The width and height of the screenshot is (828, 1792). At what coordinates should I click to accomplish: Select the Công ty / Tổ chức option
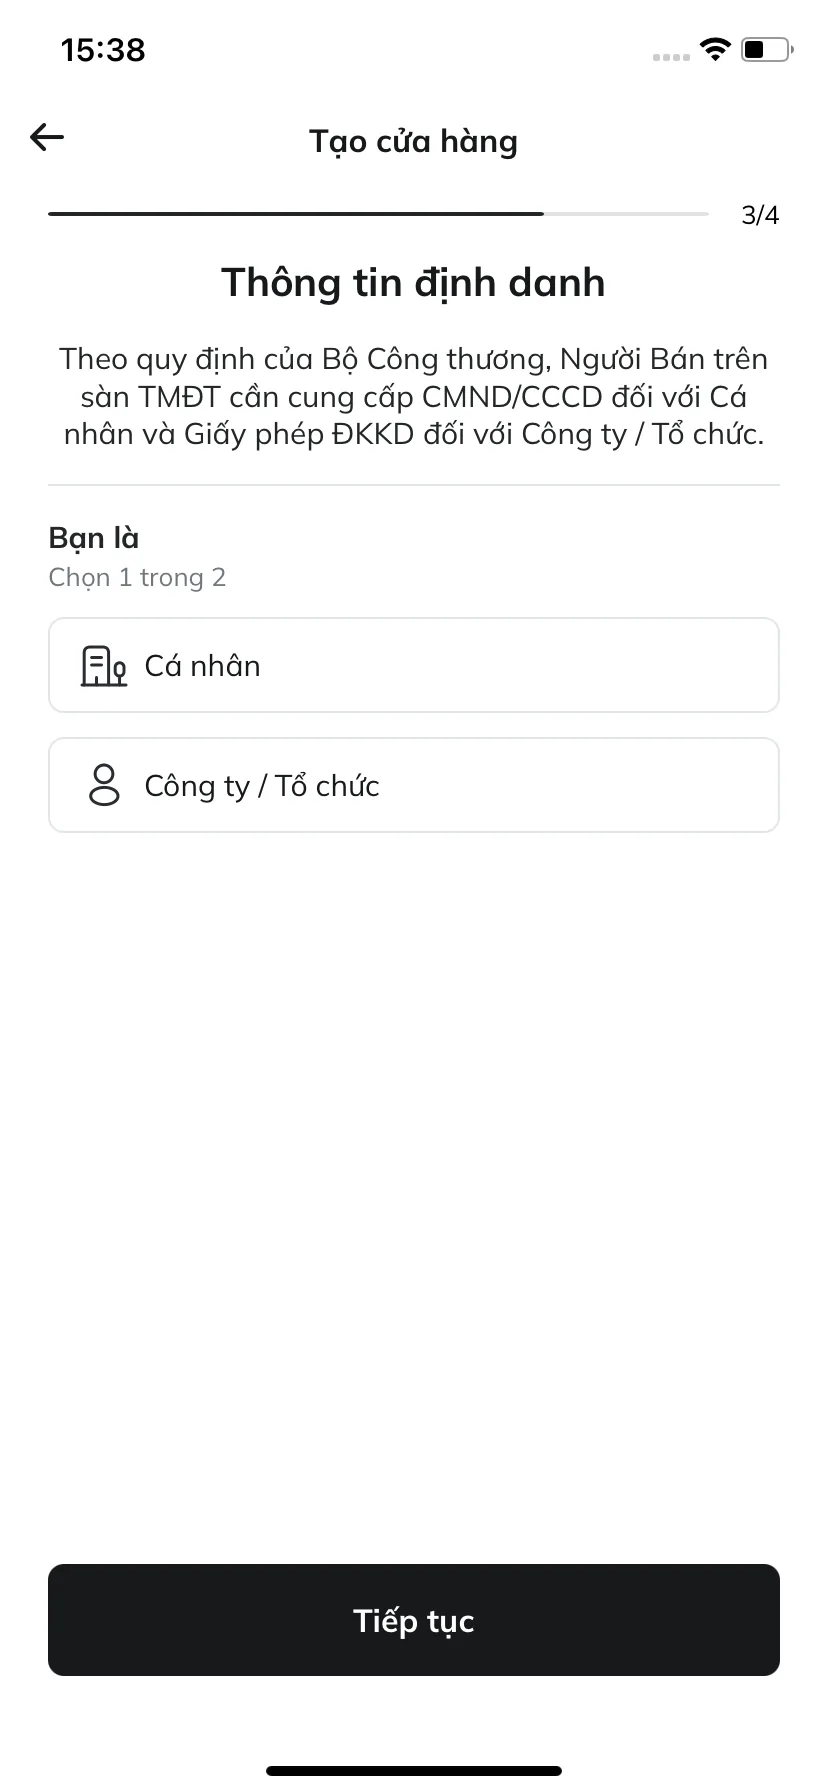(x=414, y=785)
